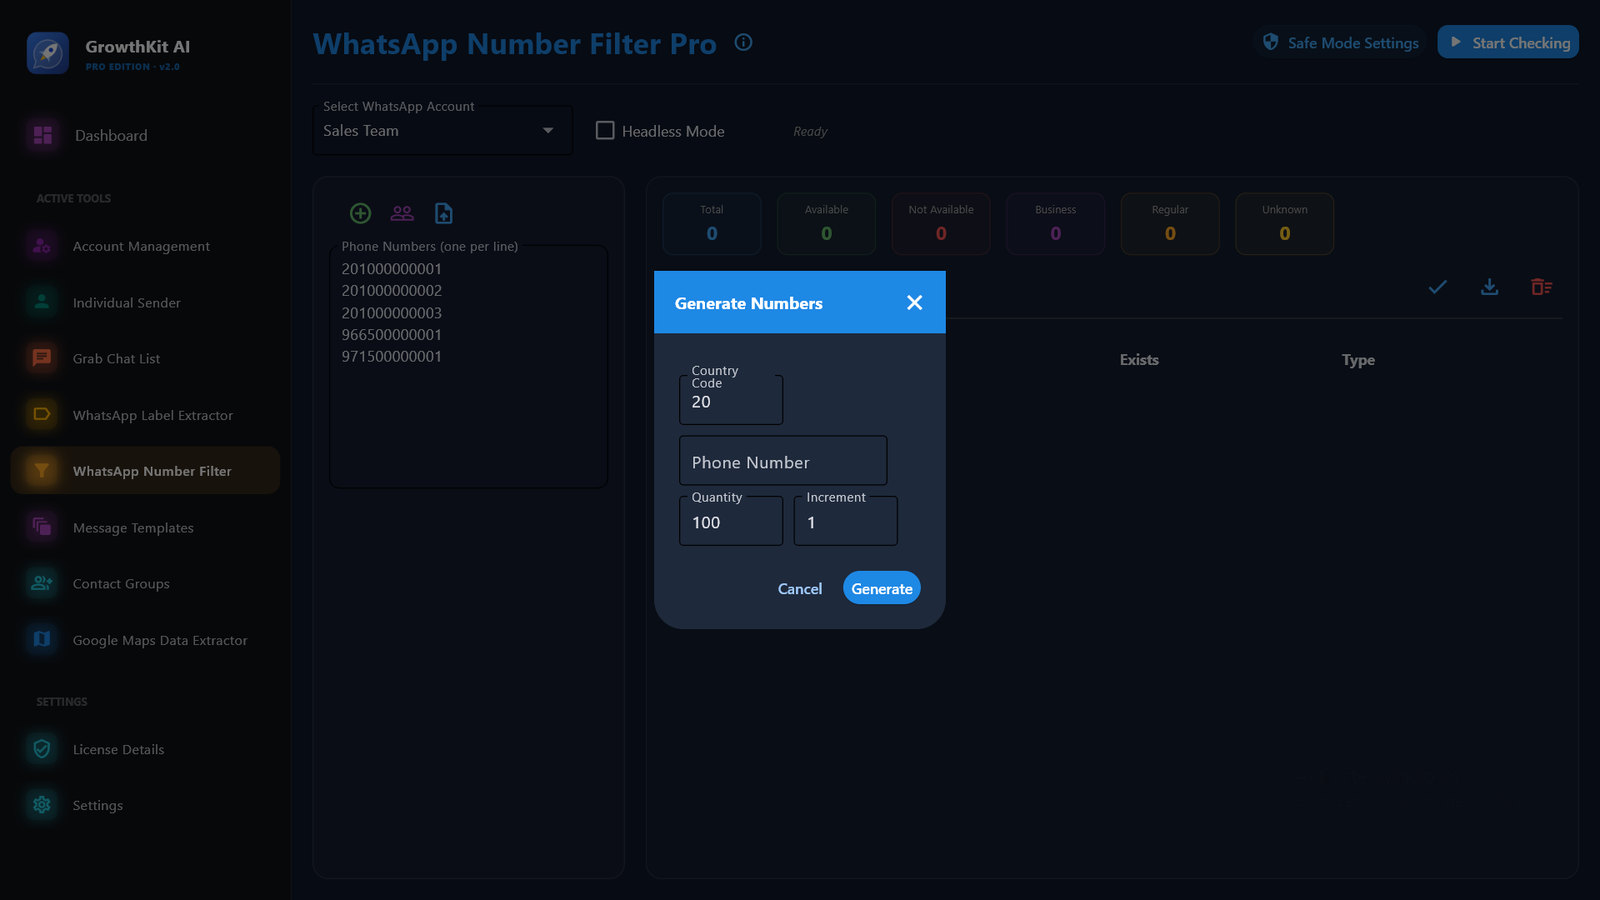
Task: Click the Phone Numbers text area
Action: pos(469,366)
